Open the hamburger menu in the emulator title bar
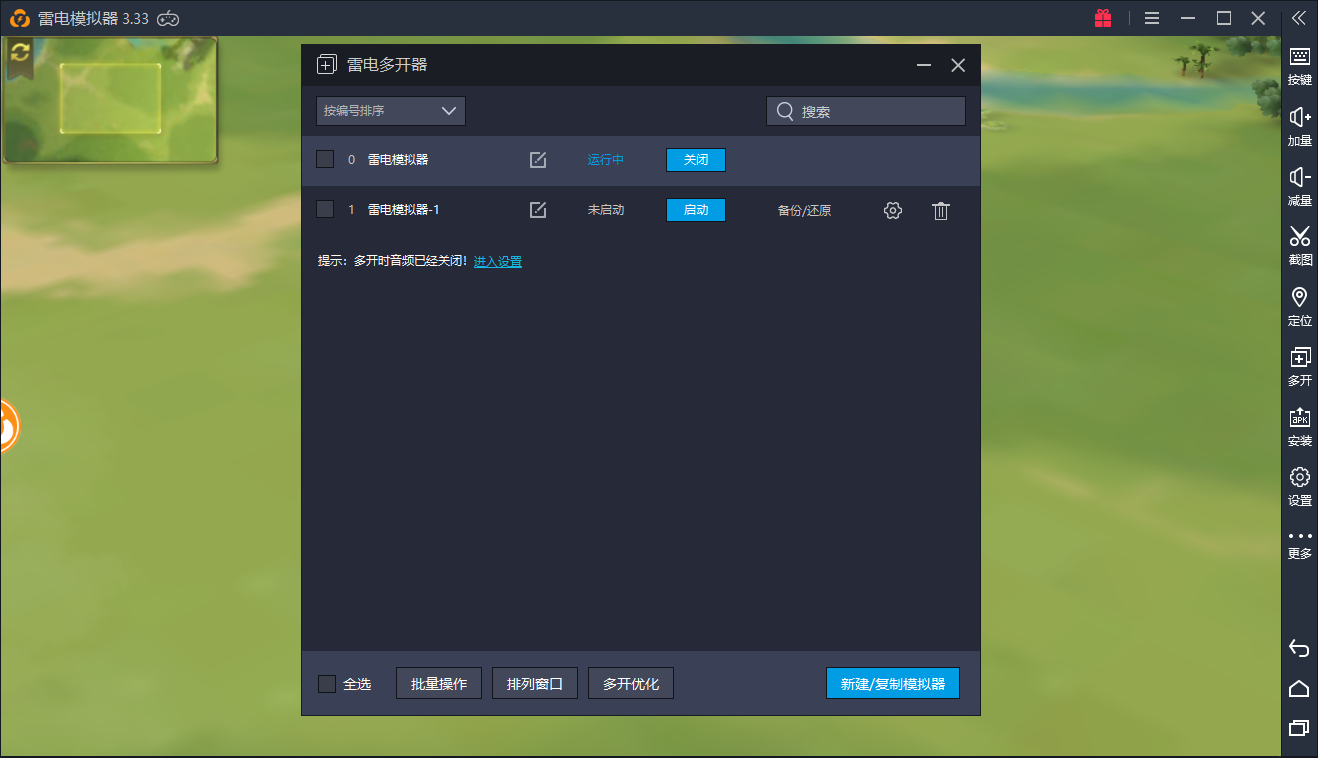1318x758 pixels. [x=1152, y=18]
